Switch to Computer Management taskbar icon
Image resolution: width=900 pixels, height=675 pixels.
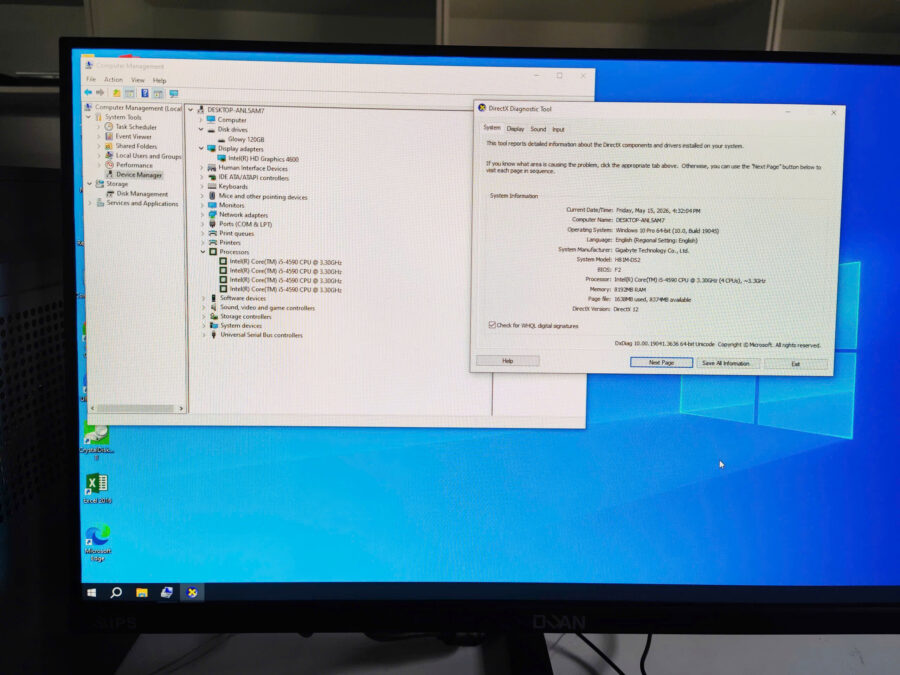click(x=167, y=592)
